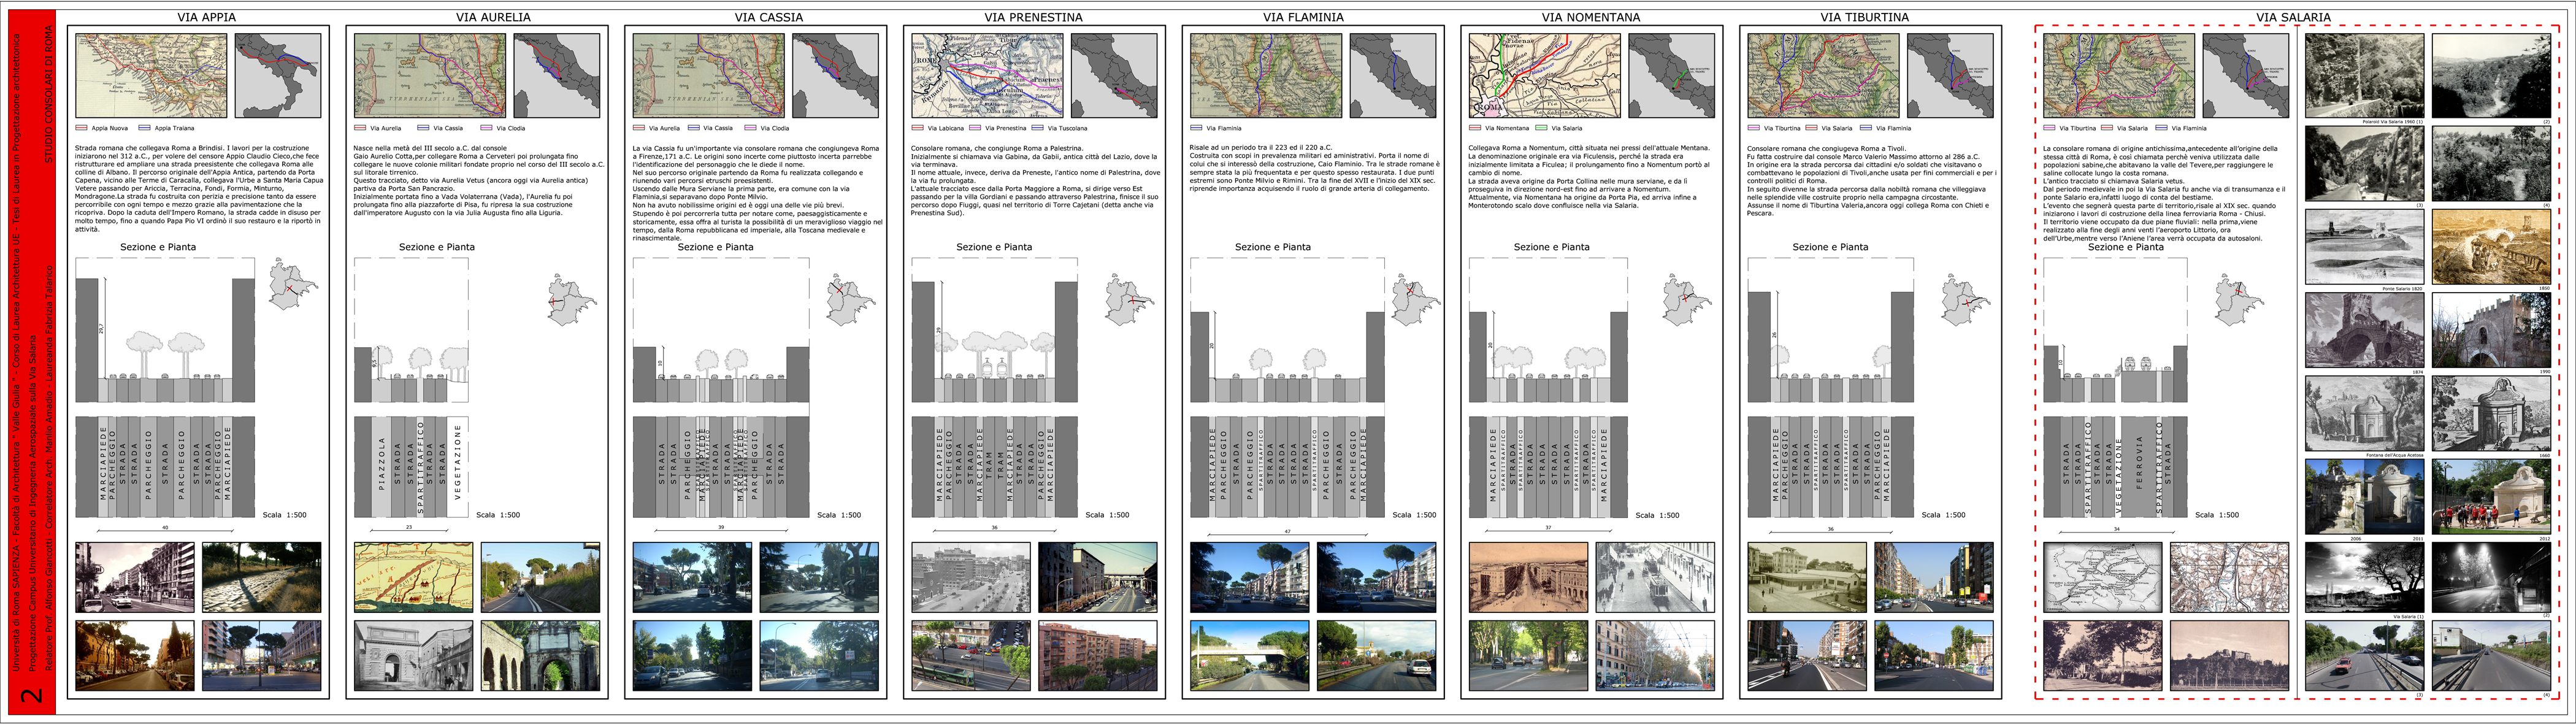Click 'Sezione e Pianta' heading under Via Flaminia
The image size is (2576, 724).
(1272, 247)
